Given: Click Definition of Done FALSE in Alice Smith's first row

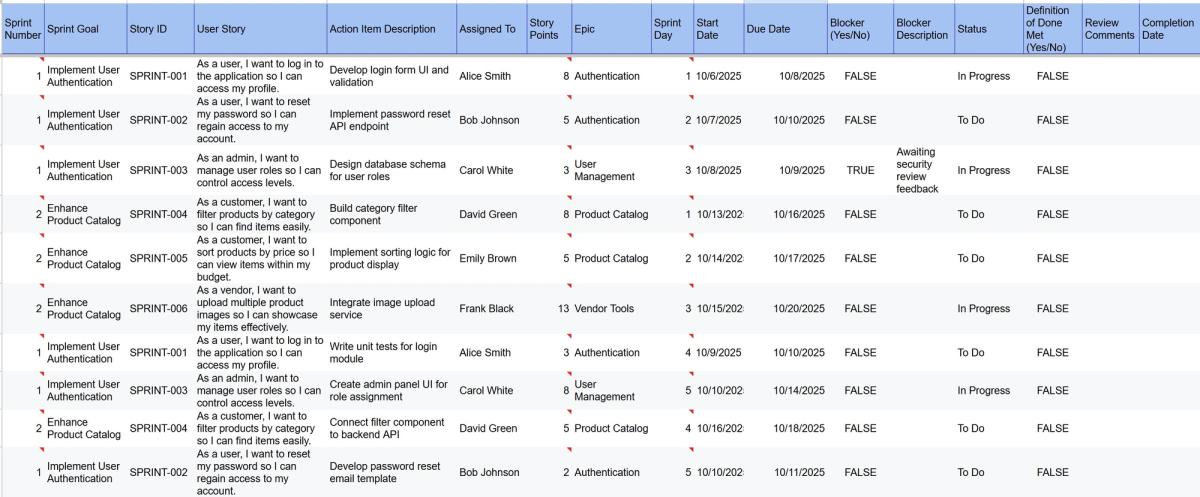Looking at the screenshot, I should click(1052, 76).
